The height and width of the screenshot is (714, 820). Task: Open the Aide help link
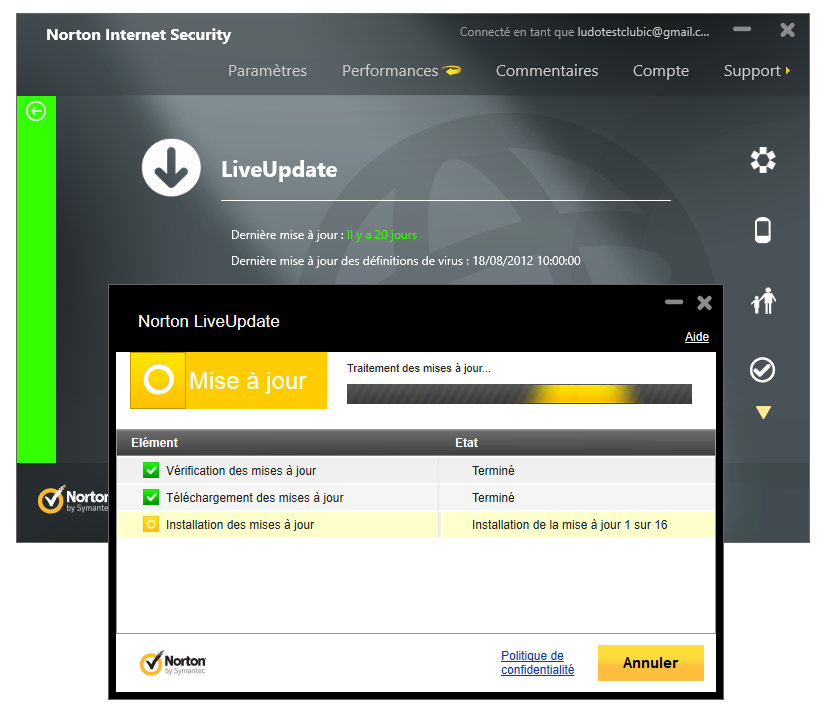click(697, 337)
